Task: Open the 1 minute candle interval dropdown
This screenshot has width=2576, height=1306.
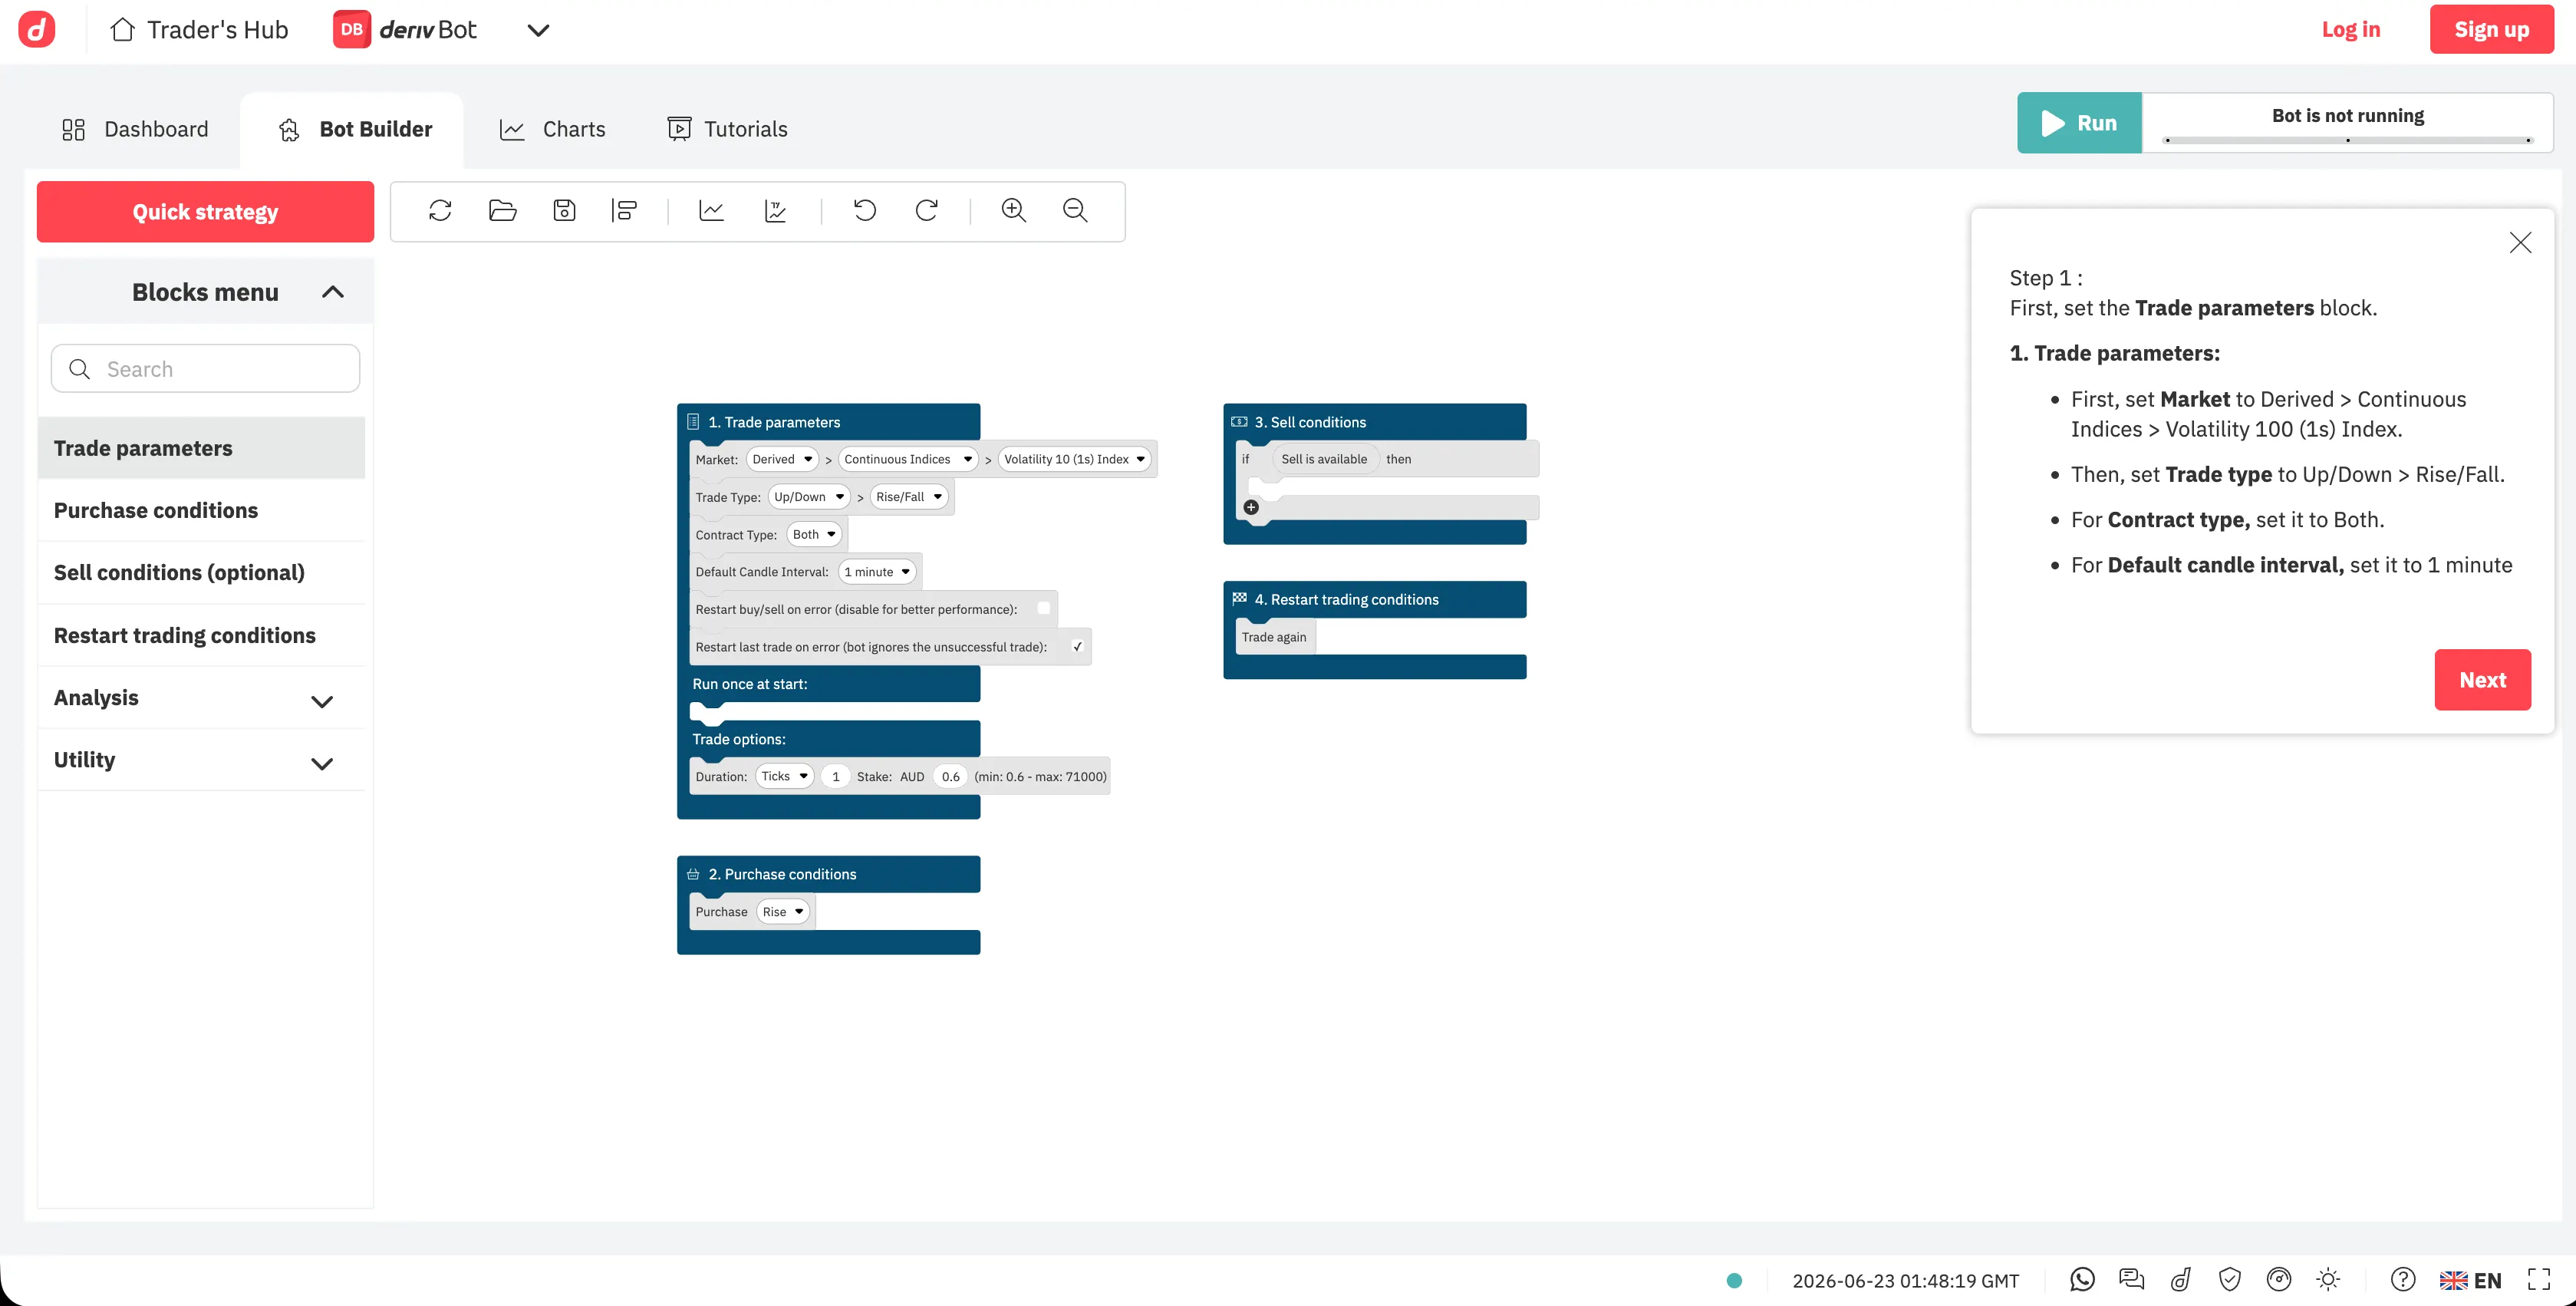Action: click(x=877, y=572)
